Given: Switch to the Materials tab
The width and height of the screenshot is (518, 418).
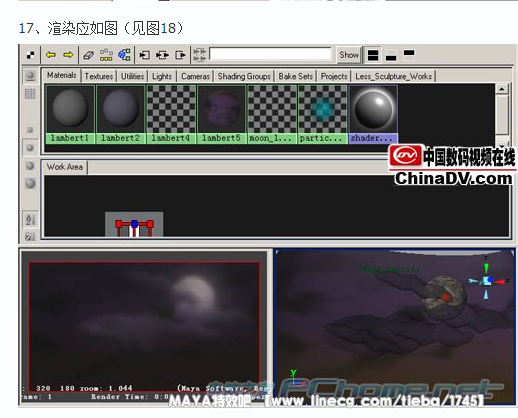Looking at the screenshot, I should [x=61, y=75].
